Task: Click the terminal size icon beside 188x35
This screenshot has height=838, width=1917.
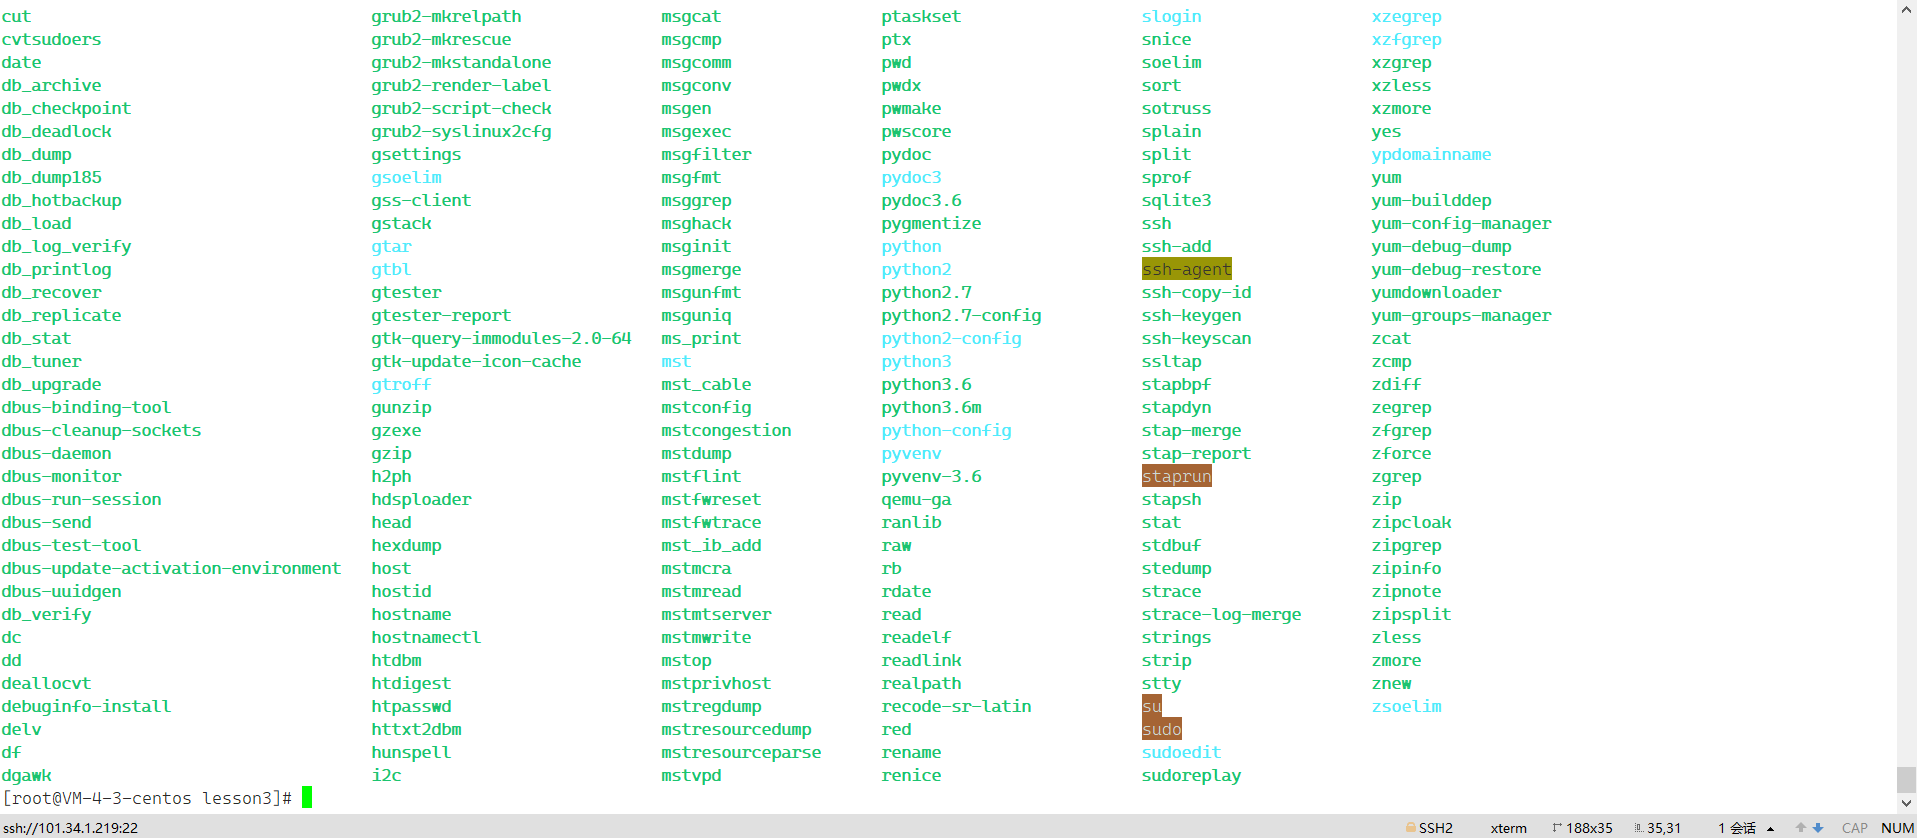Action: coord(1557,828)
